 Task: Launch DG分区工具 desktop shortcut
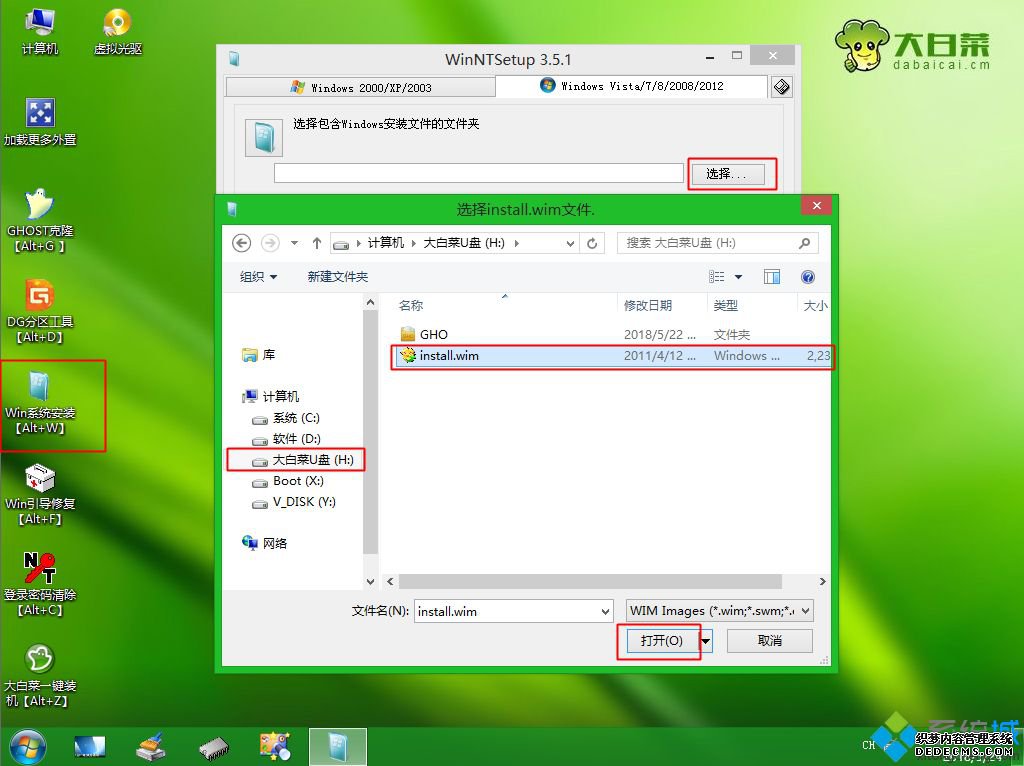pyautogui.click(x=40, y=311)
